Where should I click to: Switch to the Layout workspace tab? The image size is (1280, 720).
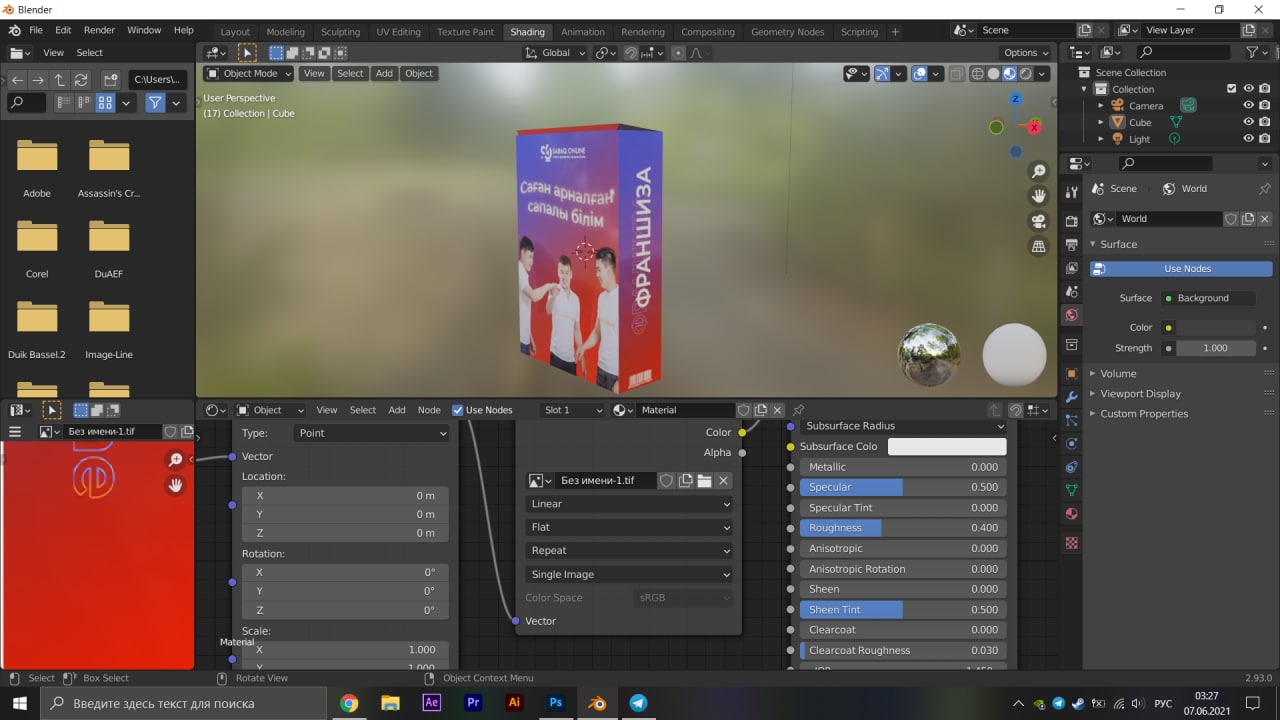235,32
